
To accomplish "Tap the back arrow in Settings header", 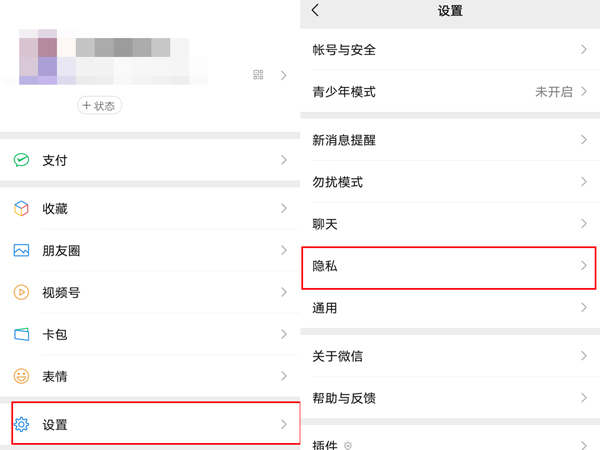I will click(316, 11).
